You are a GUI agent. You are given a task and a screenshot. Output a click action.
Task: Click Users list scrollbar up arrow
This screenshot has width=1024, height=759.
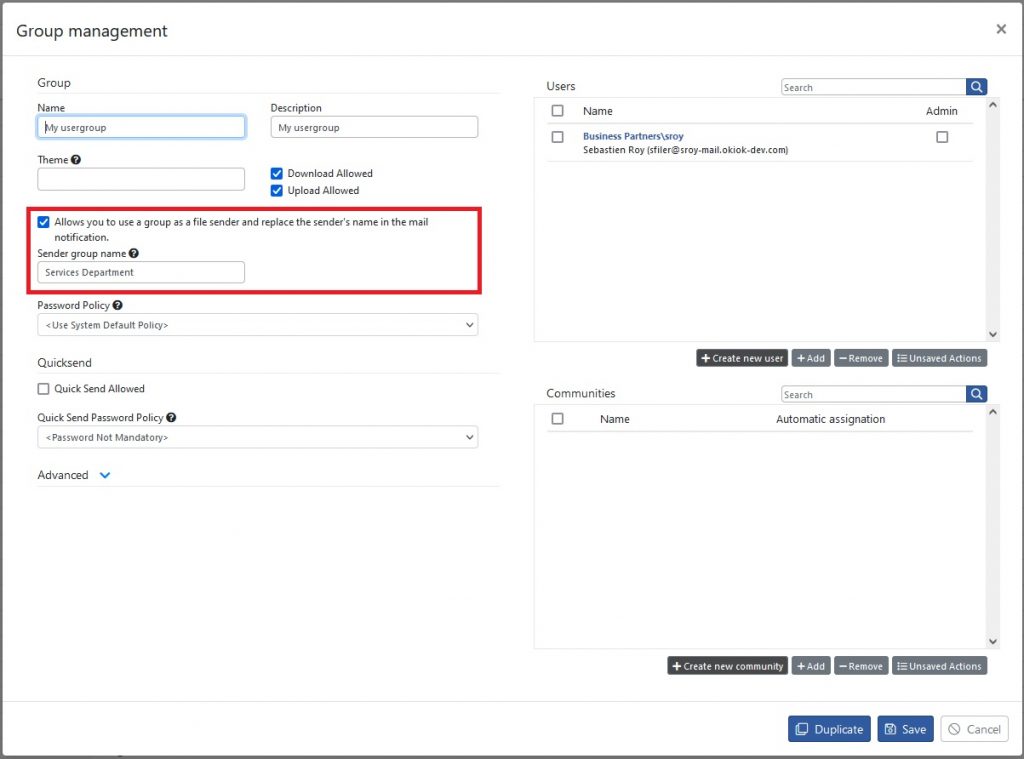click(993, 105)
